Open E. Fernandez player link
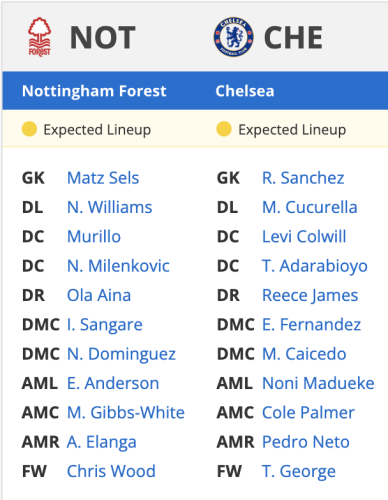Viewport: 388px width, 500px height. coord(311,324)
